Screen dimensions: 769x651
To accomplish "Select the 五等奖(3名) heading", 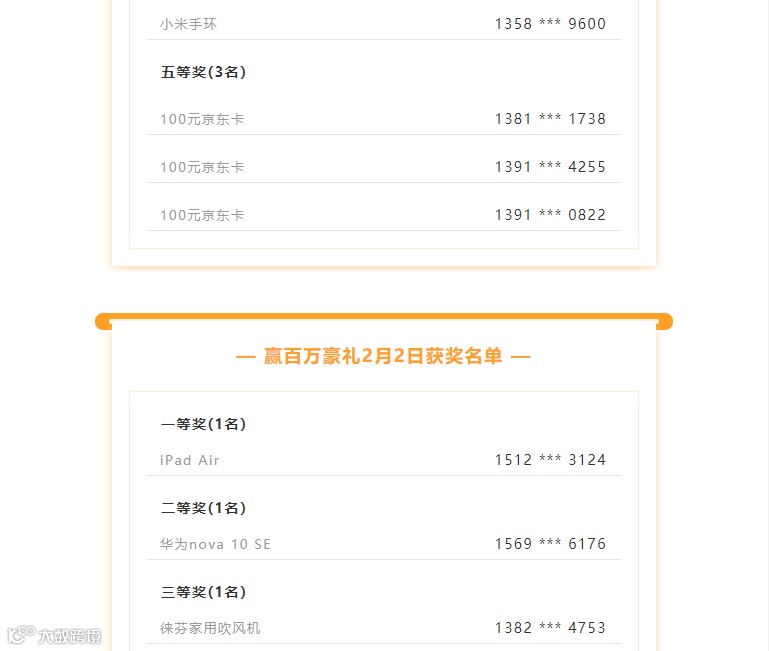I will pos(203,72).
